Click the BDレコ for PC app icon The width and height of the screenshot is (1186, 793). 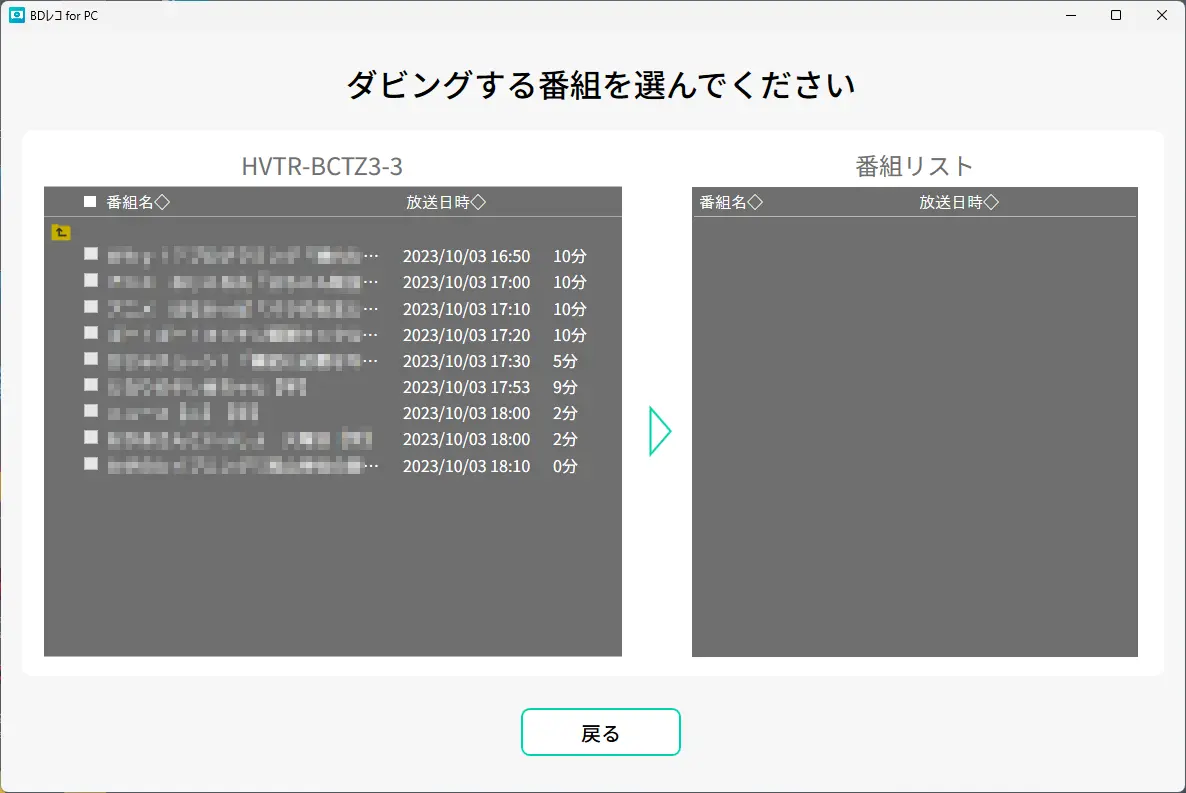(16, 15)
